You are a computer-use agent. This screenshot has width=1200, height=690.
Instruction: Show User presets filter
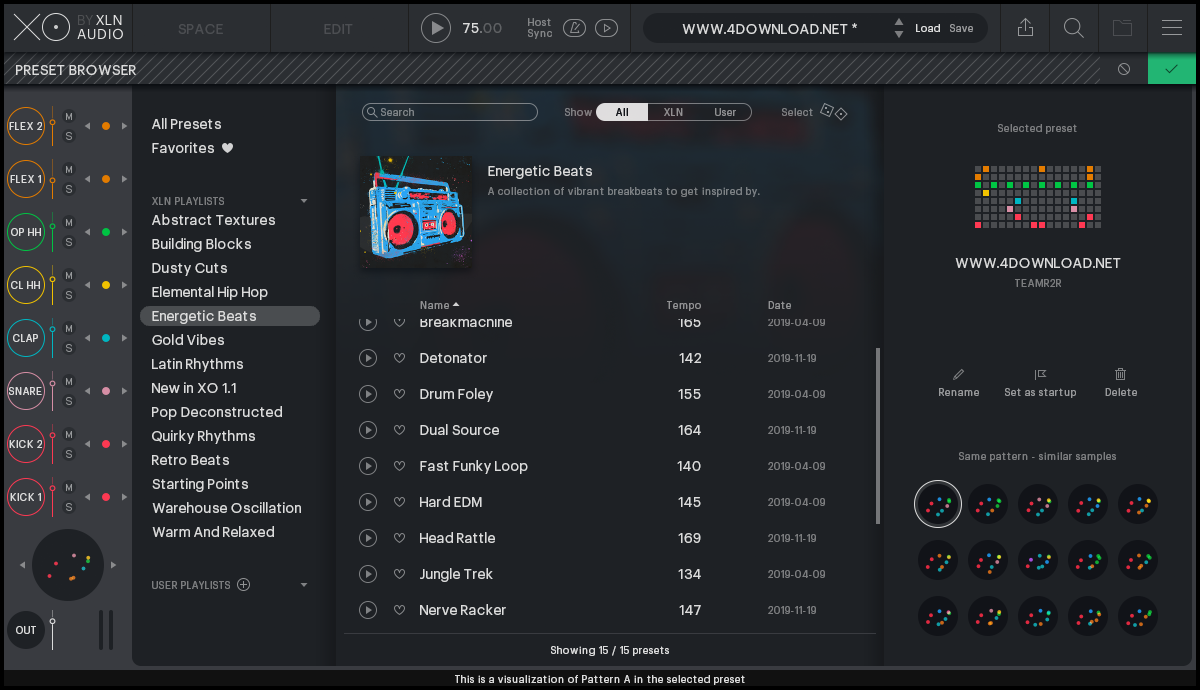pyautogui.click(x=725, y=112)
